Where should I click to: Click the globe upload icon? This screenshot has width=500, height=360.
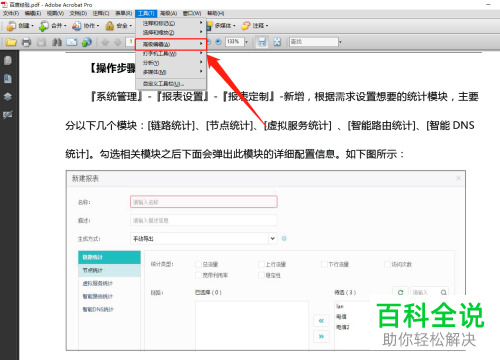87,42
